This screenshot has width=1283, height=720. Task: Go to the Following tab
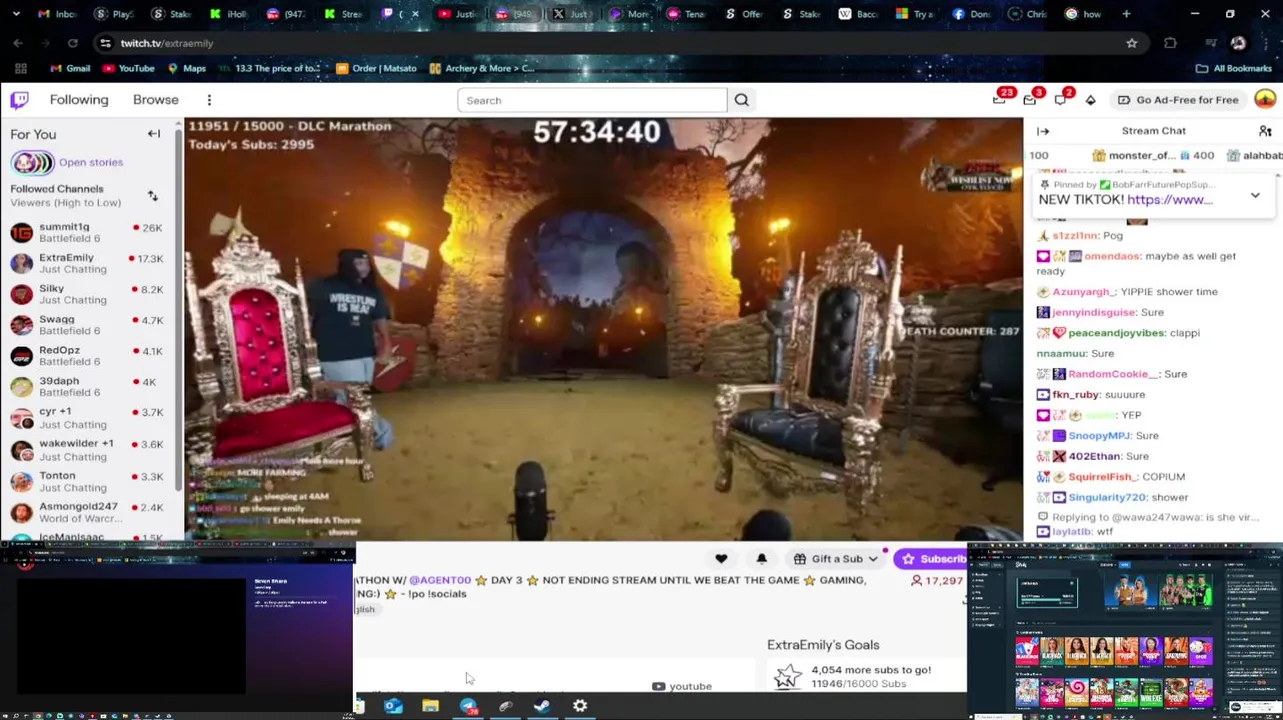point(79,100)
